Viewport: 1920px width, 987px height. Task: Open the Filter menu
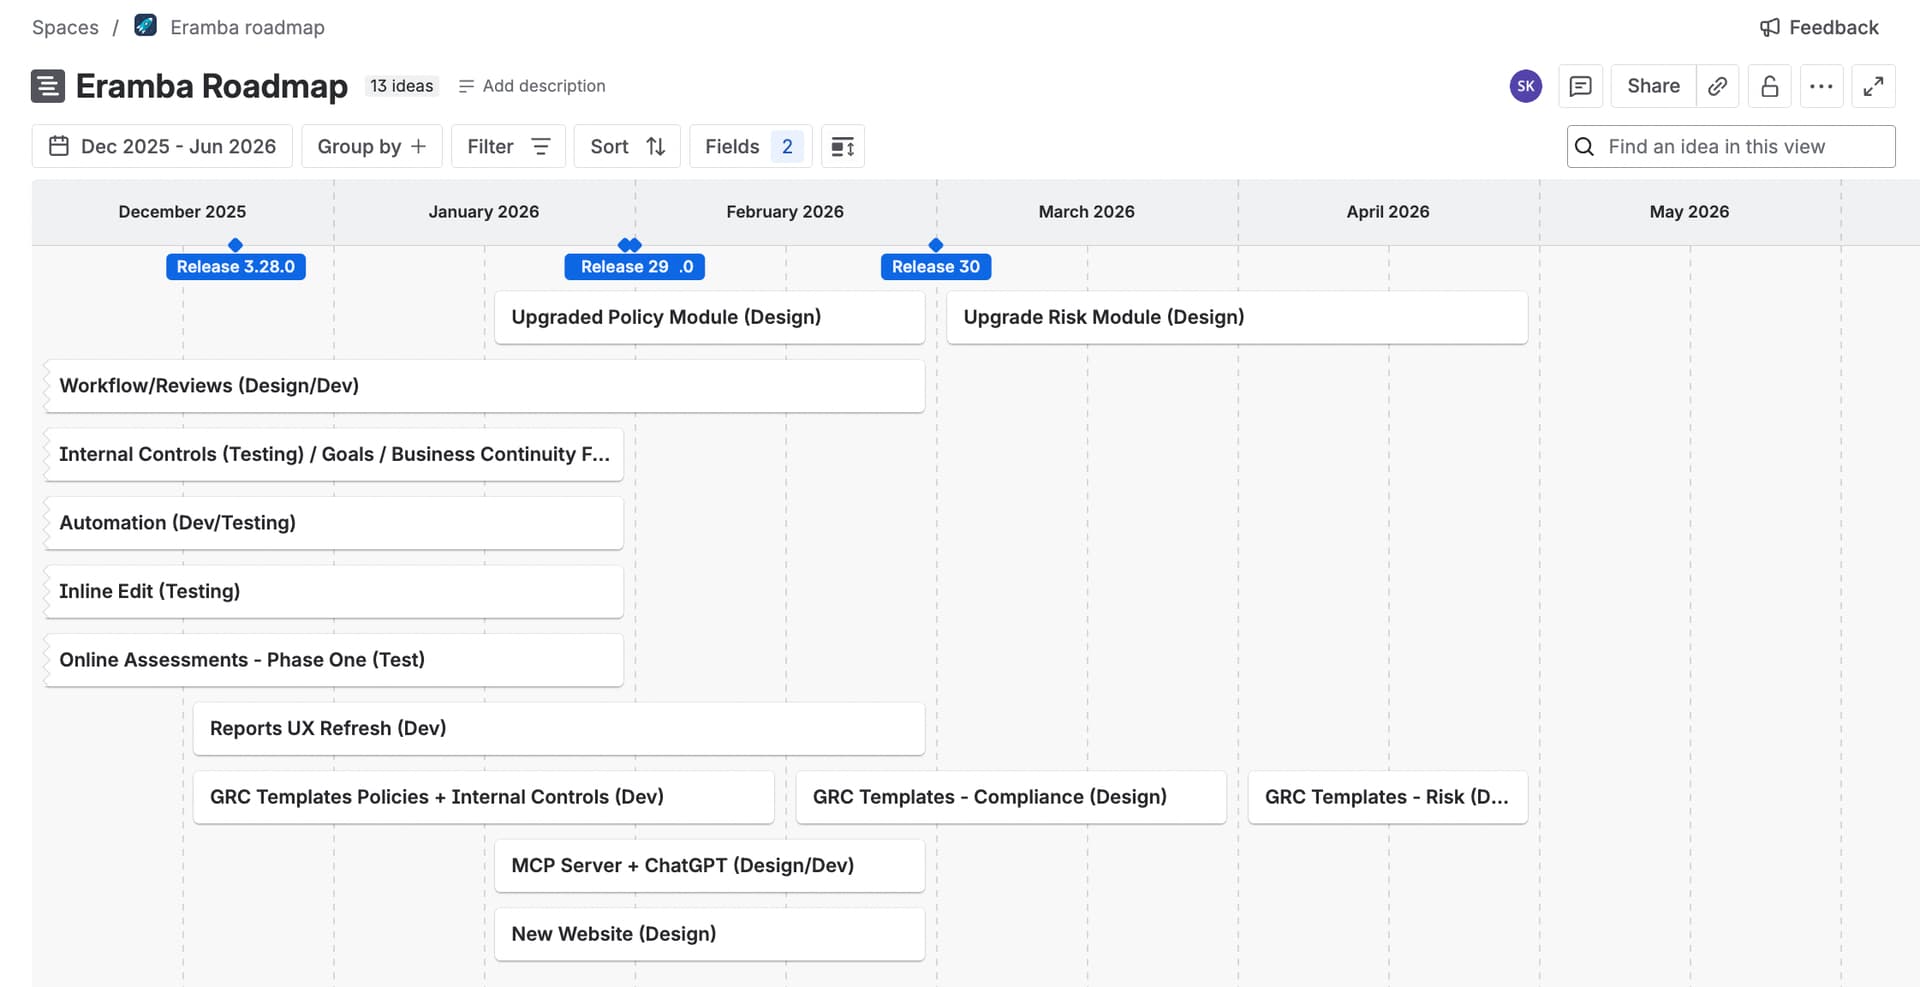(508, 147)
